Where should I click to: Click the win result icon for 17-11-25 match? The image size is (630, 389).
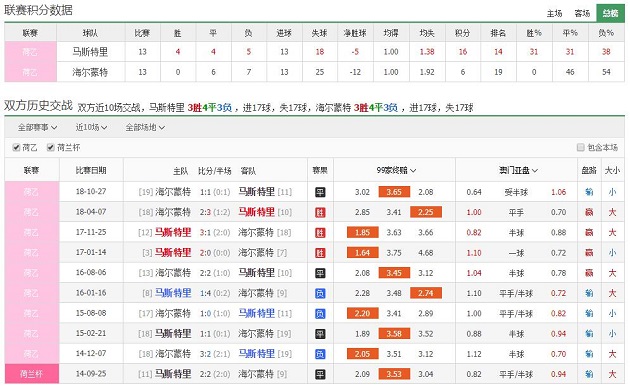pos(320,233)
